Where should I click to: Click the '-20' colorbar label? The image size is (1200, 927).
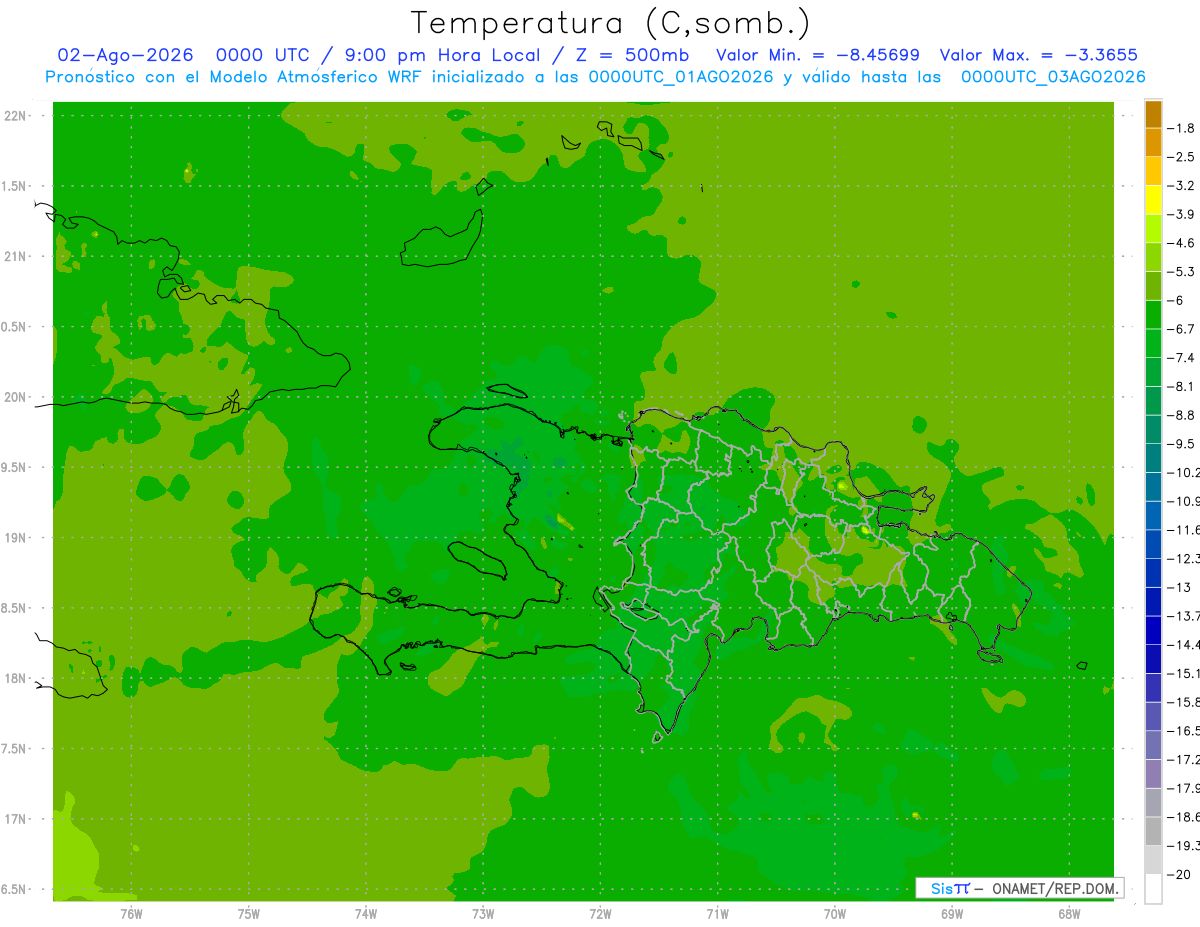coord(1180,875)
